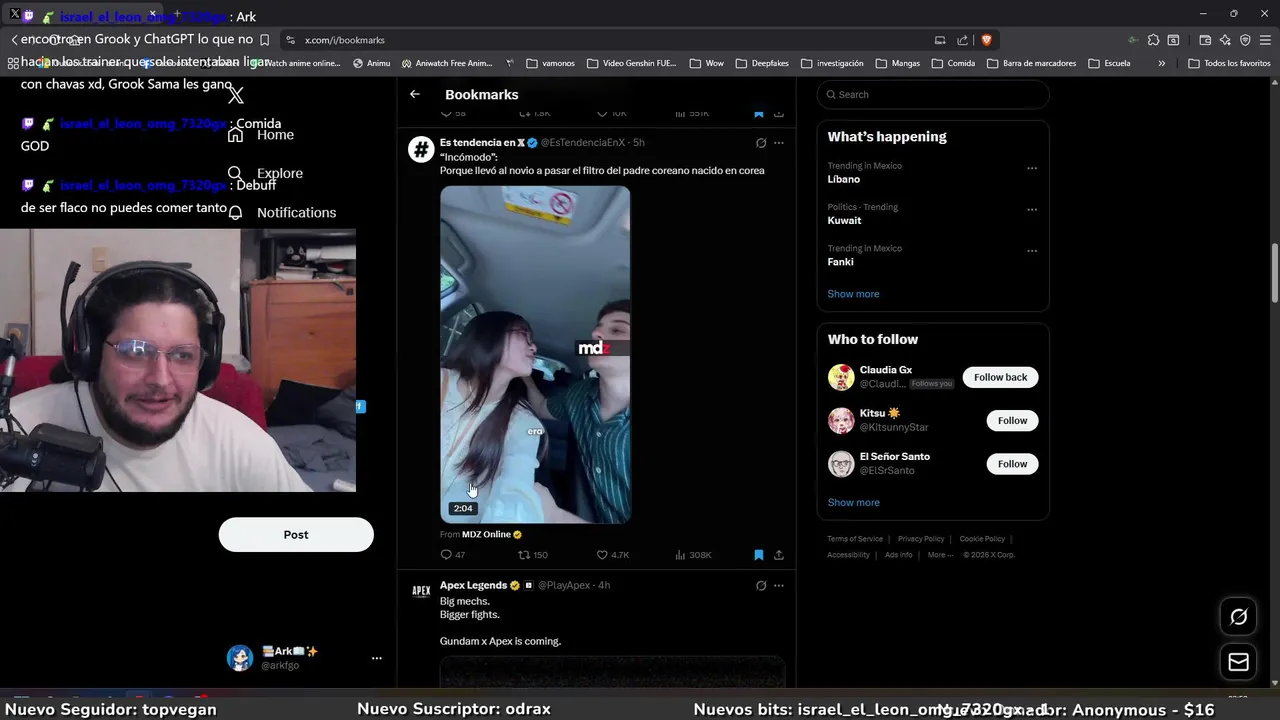Open browser extensions puzzle icon
The height and width of the screenshot is (720, 1280).
[x=1153, y=40]
